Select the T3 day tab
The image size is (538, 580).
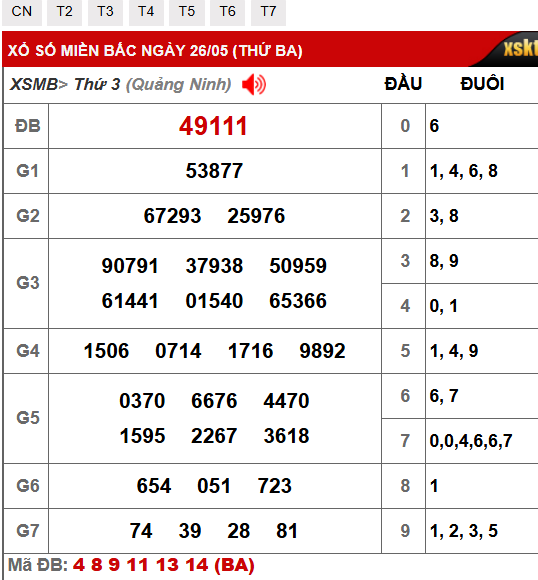[x=105, y=12]
